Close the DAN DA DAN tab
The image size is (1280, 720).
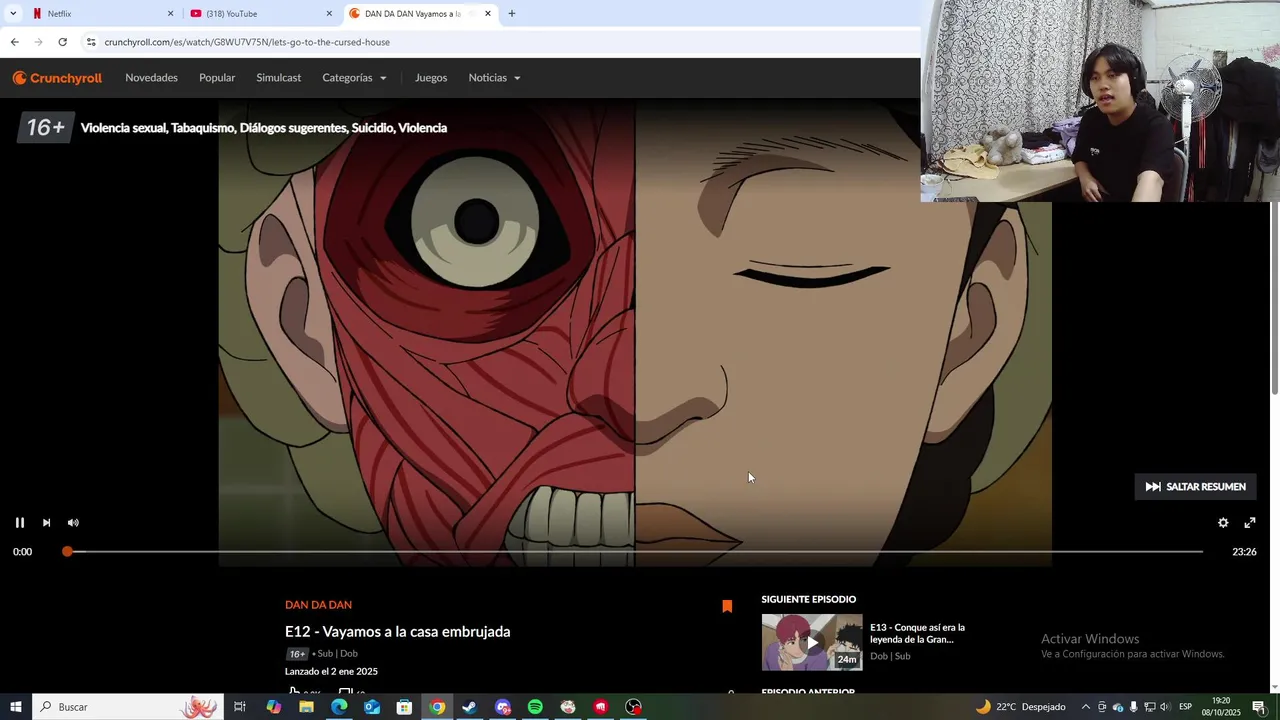(488, 14)
